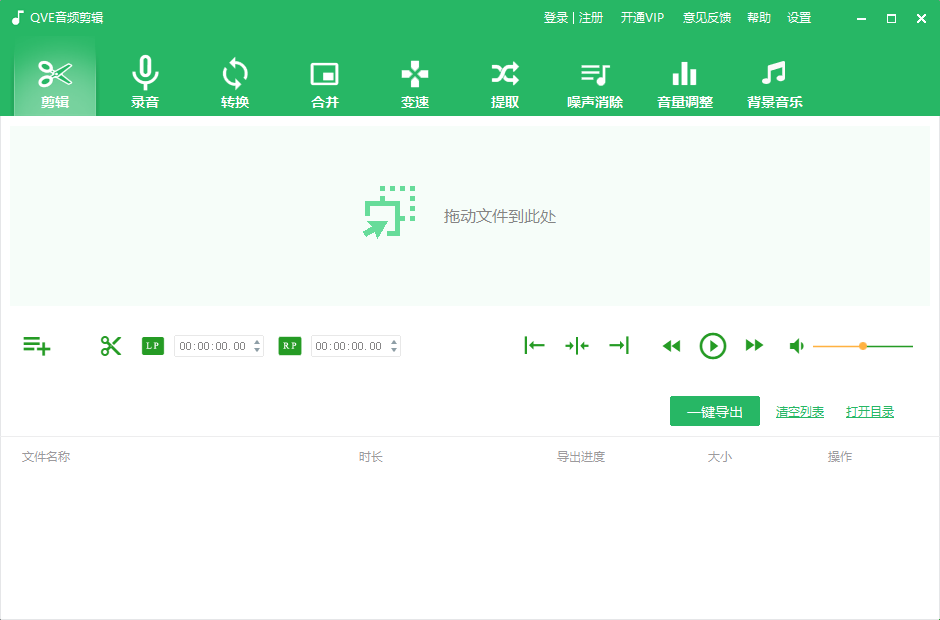Set the left cut point with LP

(152, 345)
